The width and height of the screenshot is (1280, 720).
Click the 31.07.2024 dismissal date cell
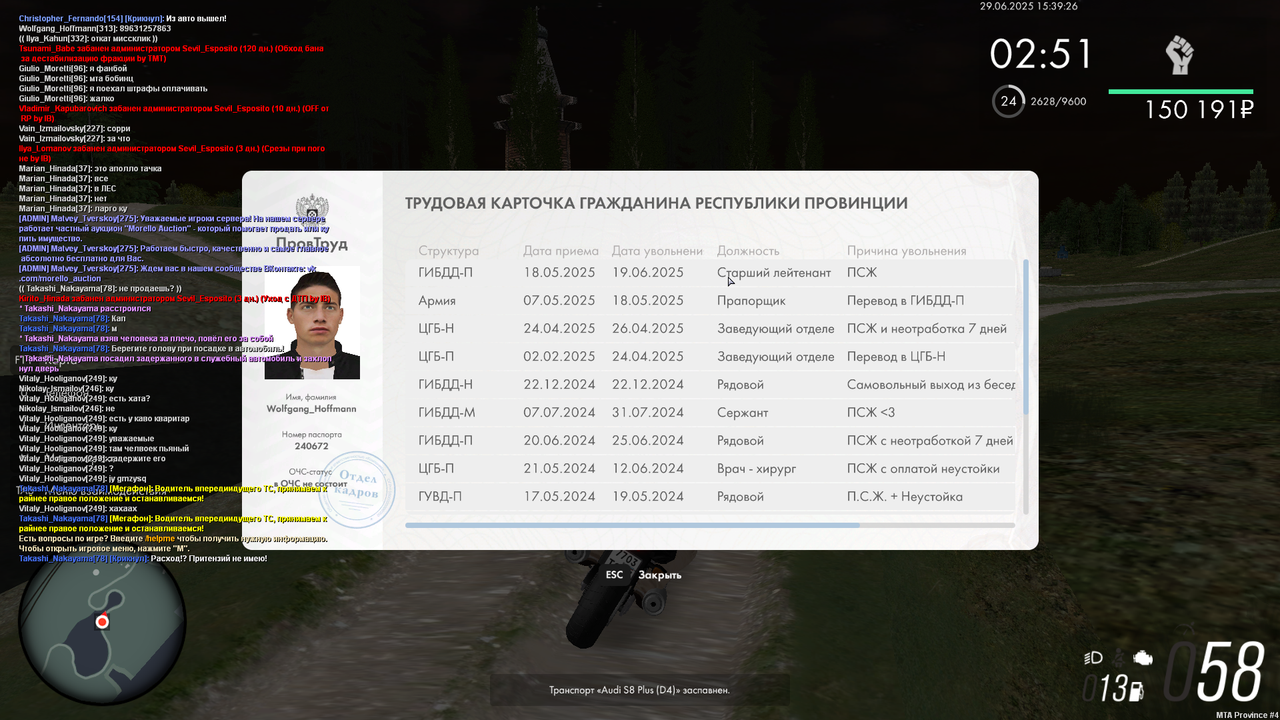pos(648,412)
